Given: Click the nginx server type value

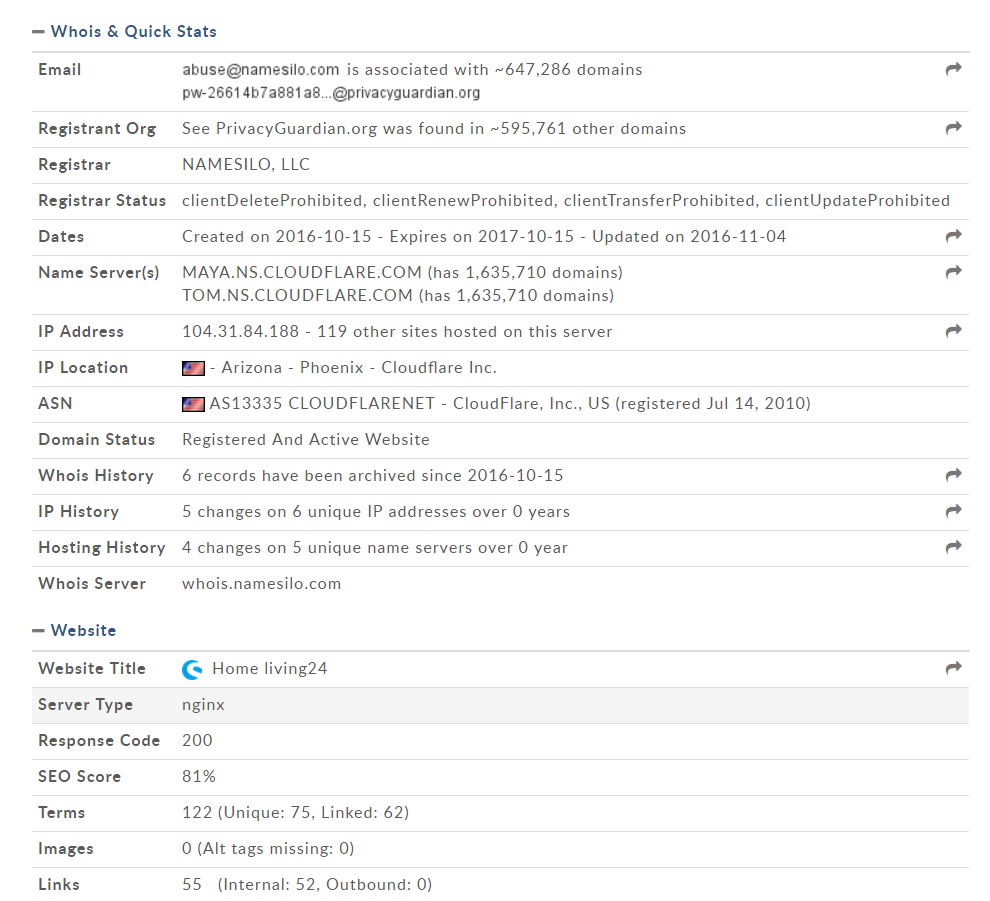Looking at the screenshot, I should coord(203,705).
